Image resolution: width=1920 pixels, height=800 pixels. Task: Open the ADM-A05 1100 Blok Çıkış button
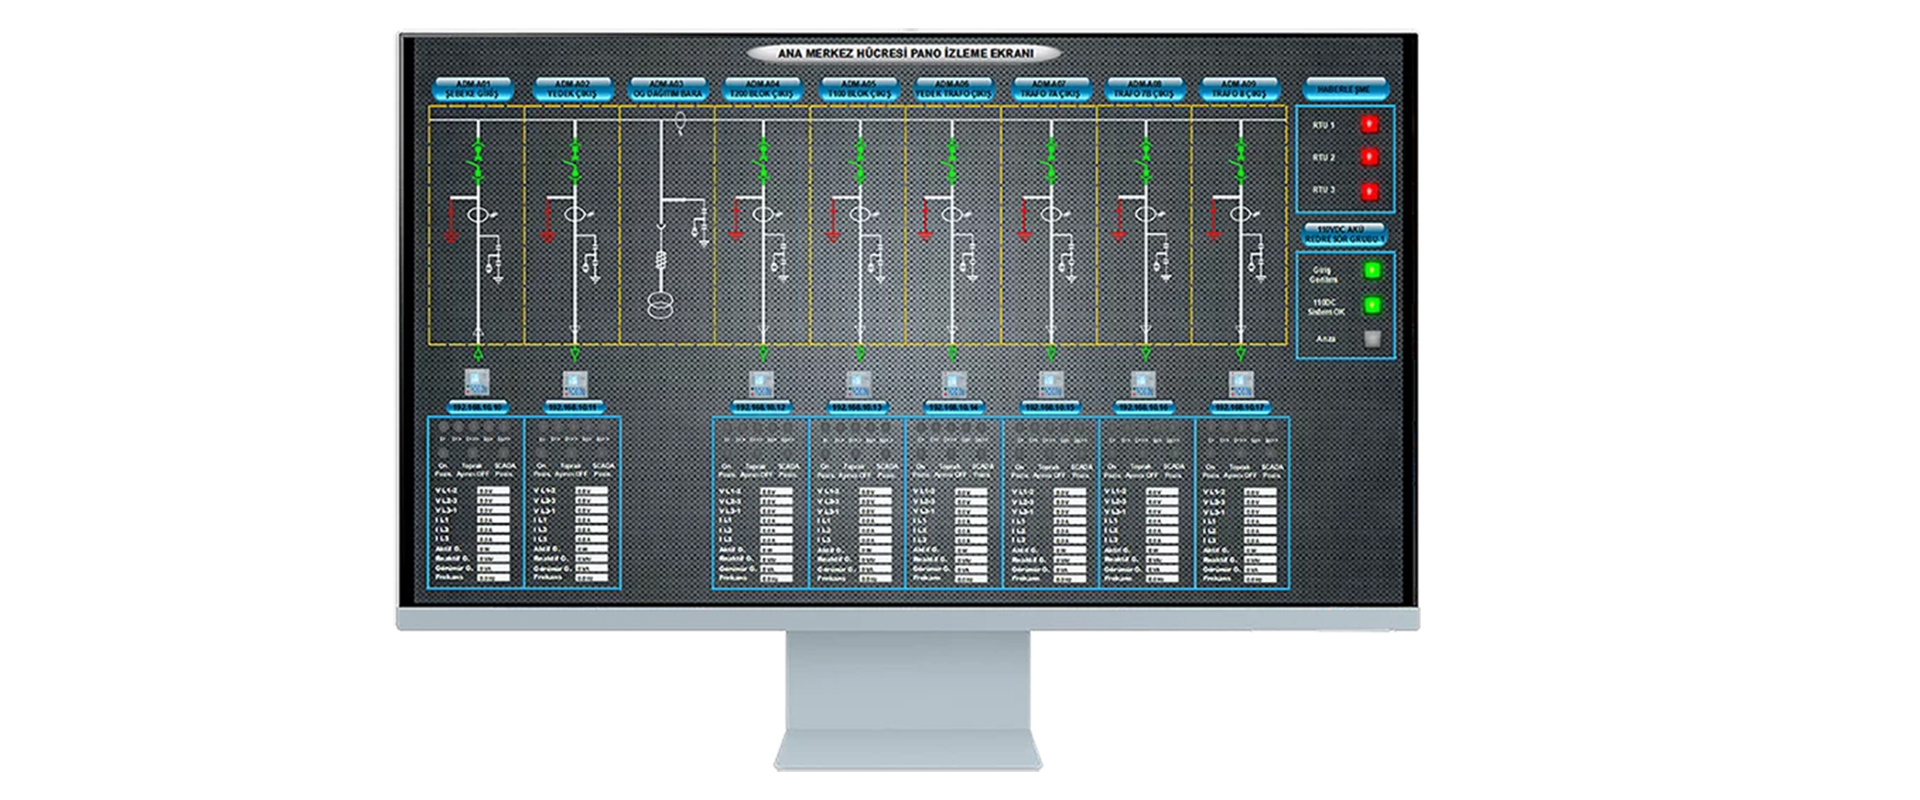(x=858, y=89)
